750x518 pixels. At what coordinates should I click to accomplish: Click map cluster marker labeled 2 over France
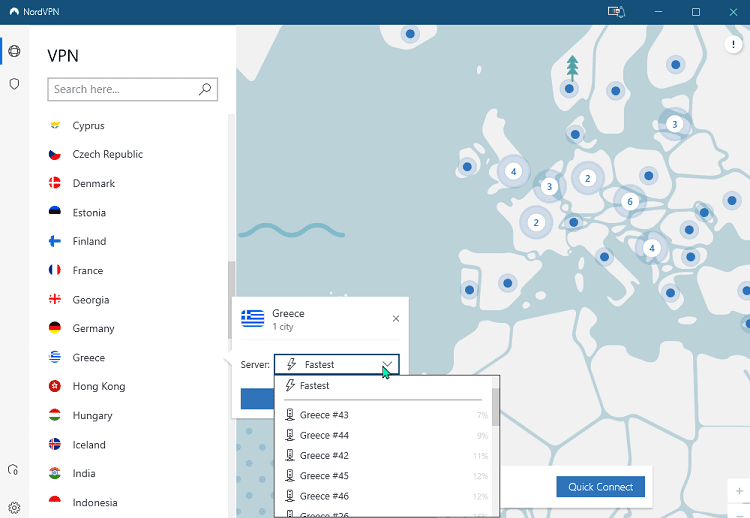pos(536,222)
